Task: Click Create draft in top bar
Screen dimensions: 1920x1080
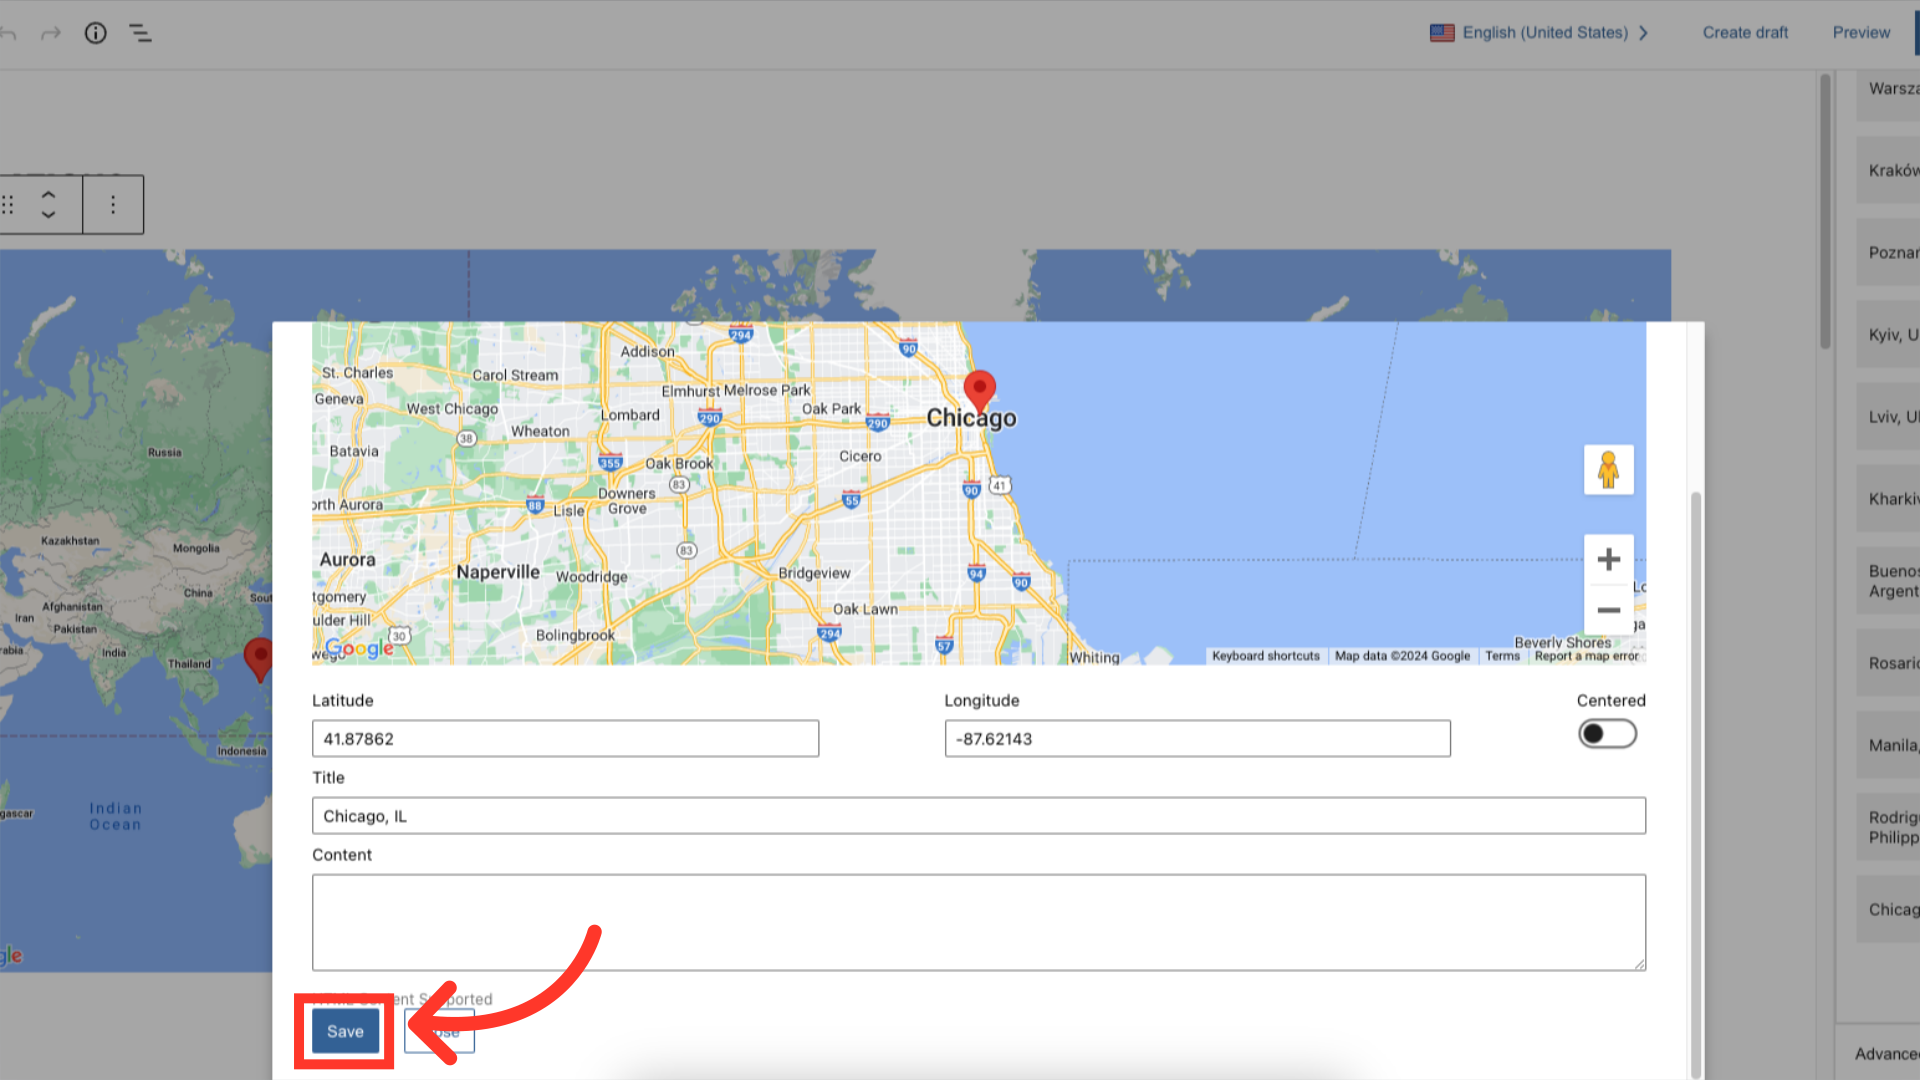Action: [x=1745, y=33]
